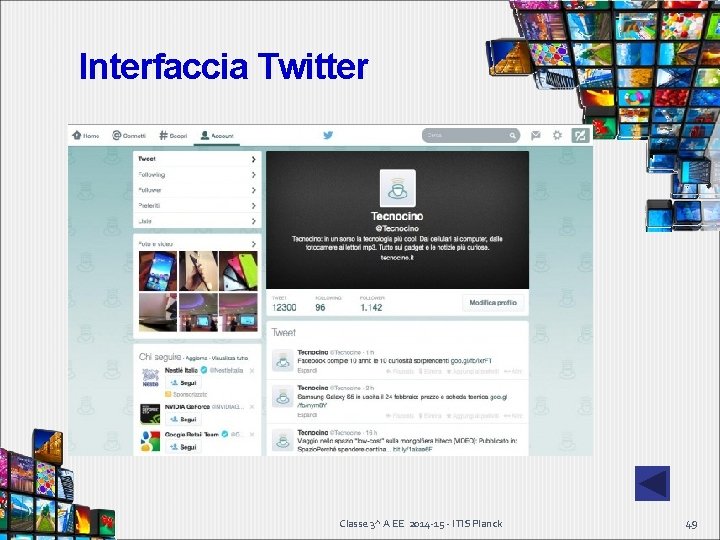Click the Google Retail Team logo avatar
The image size is (720, 540).
(x=150, y=441)
